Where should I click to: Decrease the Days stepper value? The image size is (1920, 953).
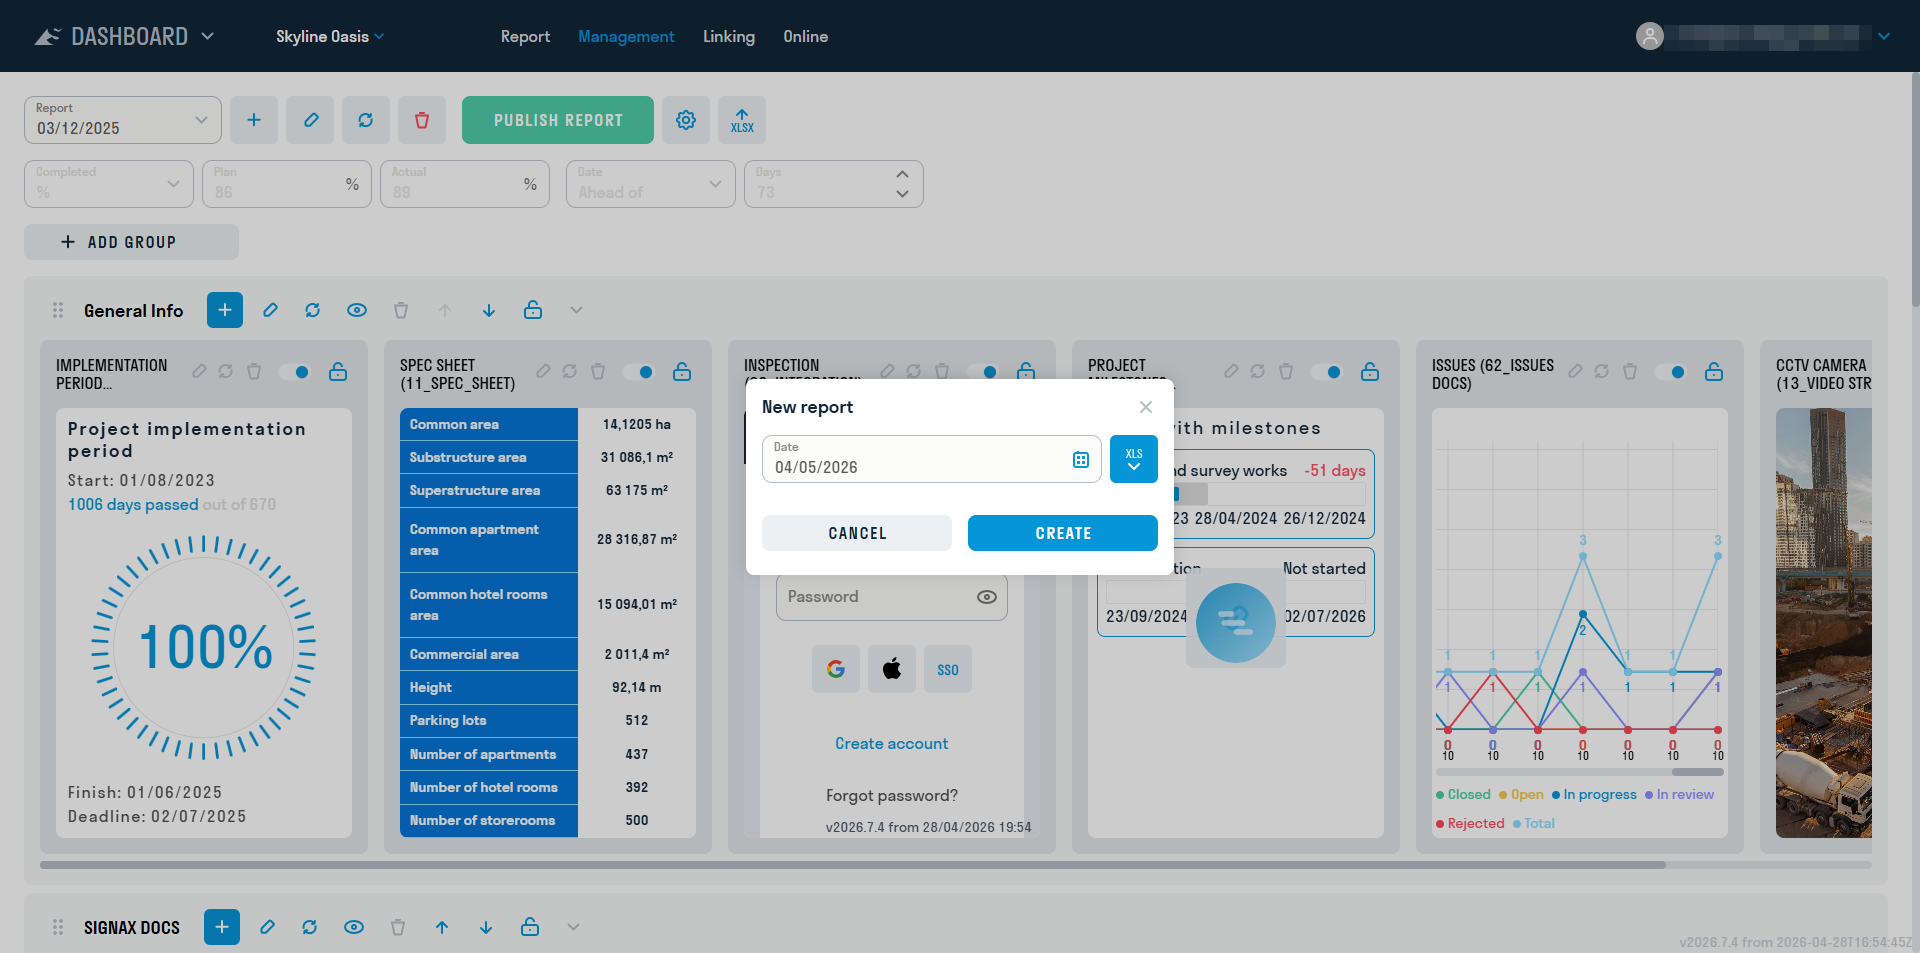click(902, 194)
